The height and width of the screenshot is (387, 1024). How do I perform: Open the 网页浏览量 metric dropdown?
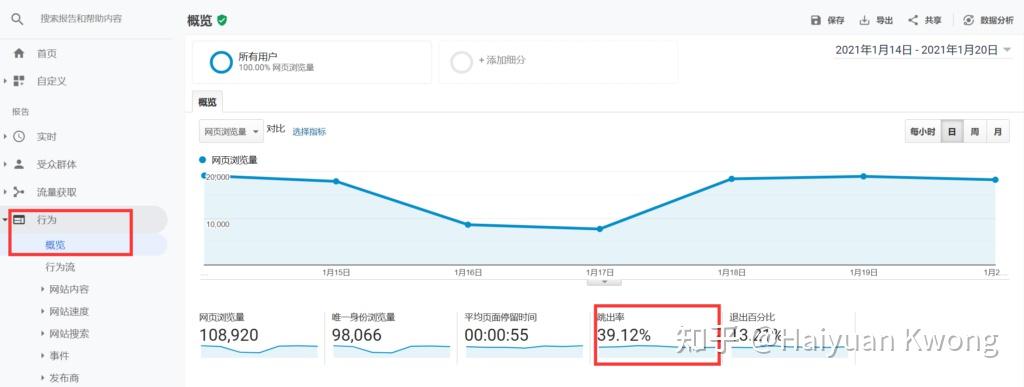231,131
